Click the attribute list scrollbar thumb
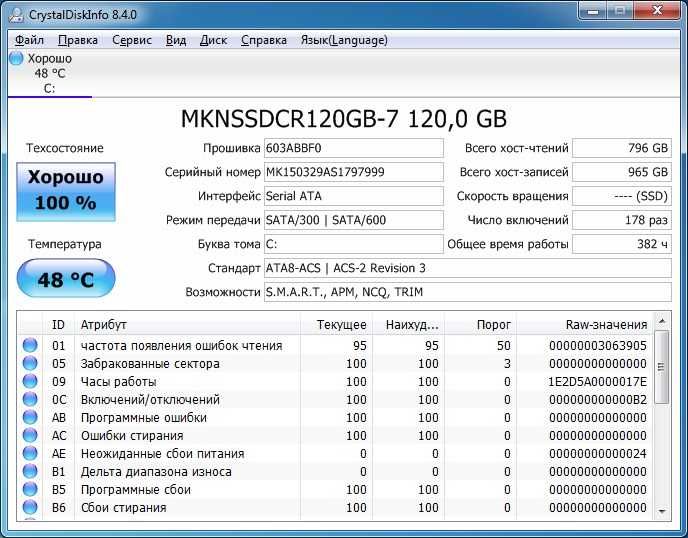The height and width of the screenshot is (538, 688). coord(662,367)
